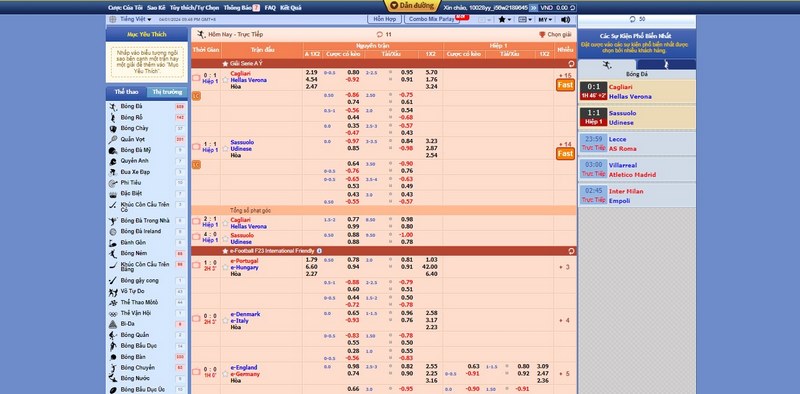Mute sound with the speaker icon
The height and width of the screenshot is (394, 800).
point(565,19)
